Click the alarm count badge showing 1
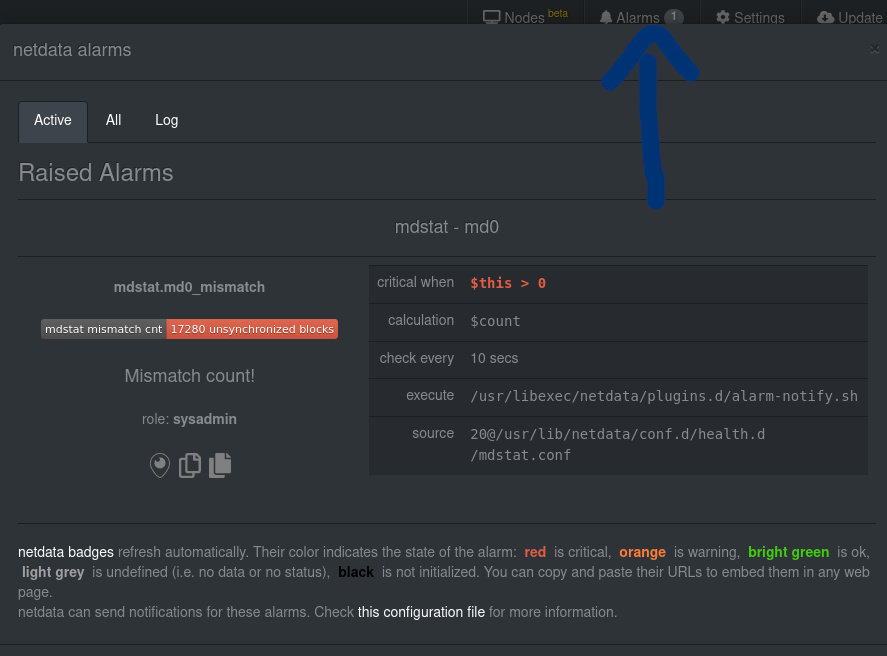This screenshot has width=887, height=656. [674, 17]
